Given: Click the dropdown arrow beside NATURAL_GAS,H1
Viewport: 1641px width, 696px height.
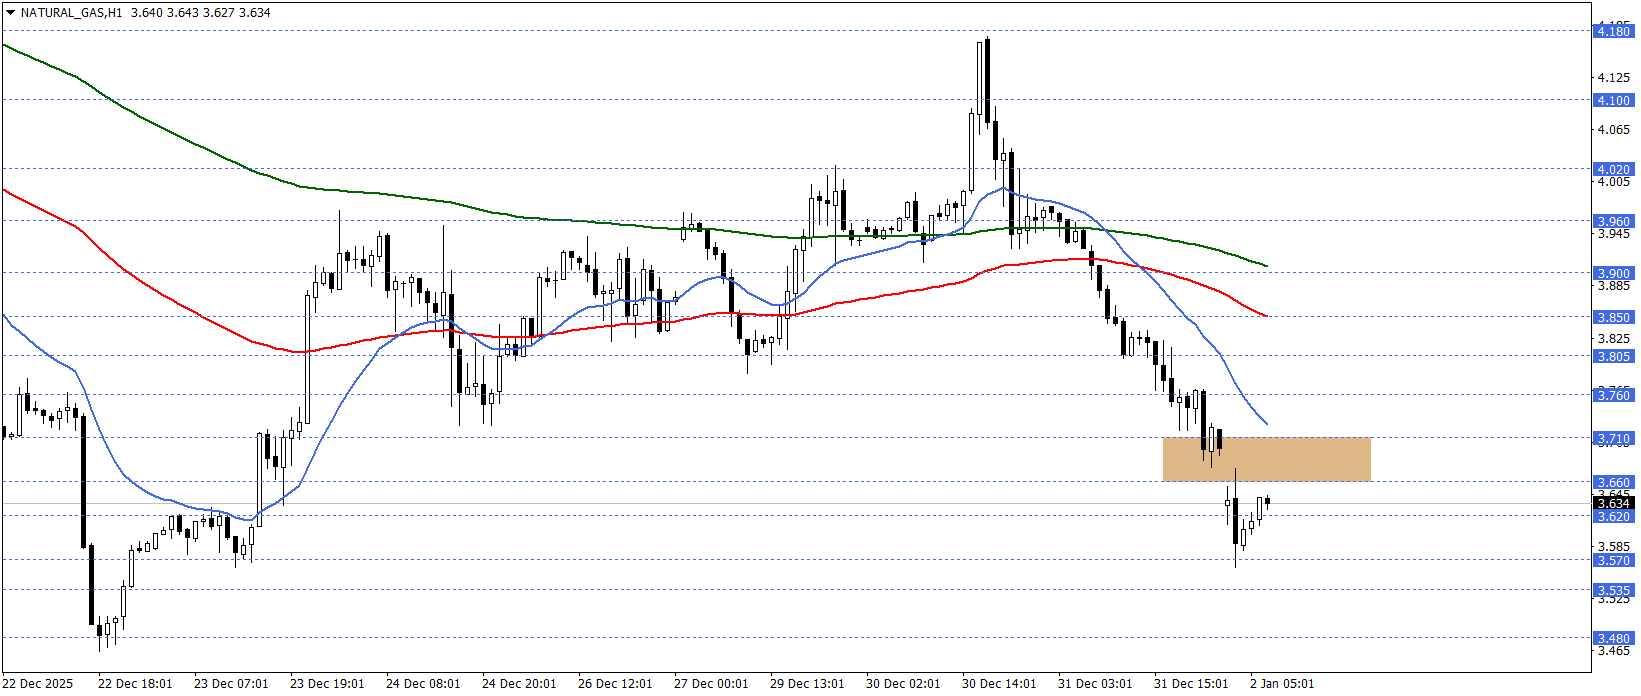Looking at the screenshot, I should (x=10, y=13).
